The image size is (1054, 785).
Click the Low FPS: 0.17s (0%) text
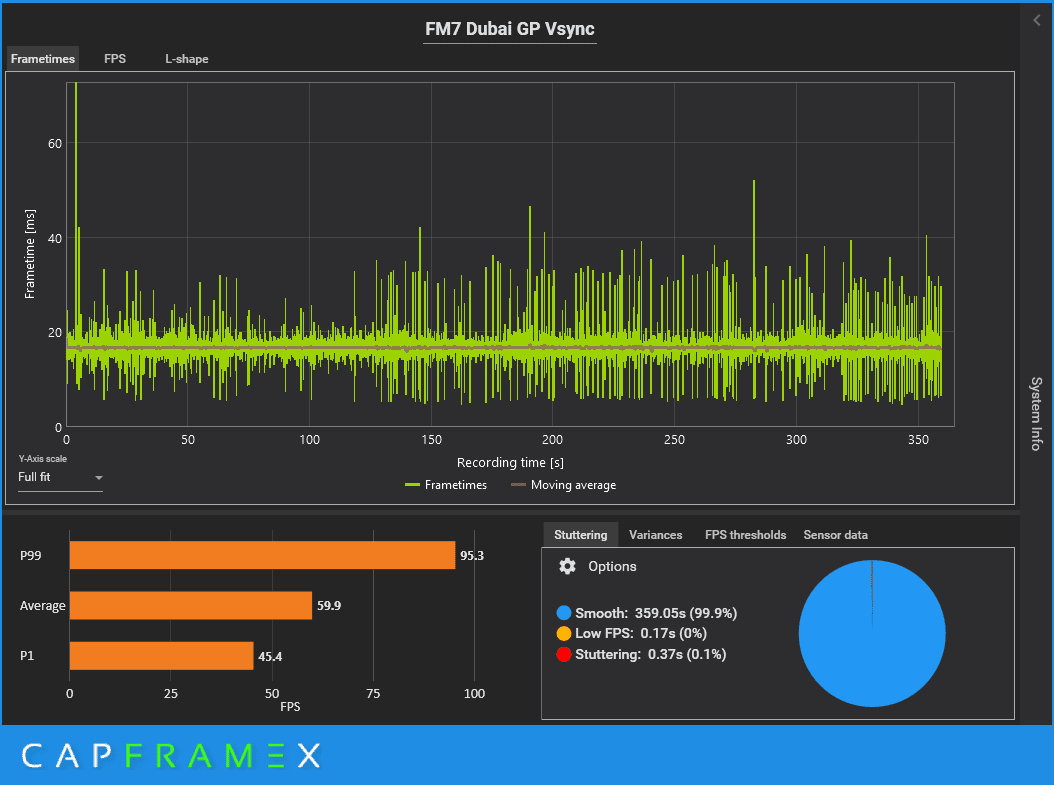641,633
